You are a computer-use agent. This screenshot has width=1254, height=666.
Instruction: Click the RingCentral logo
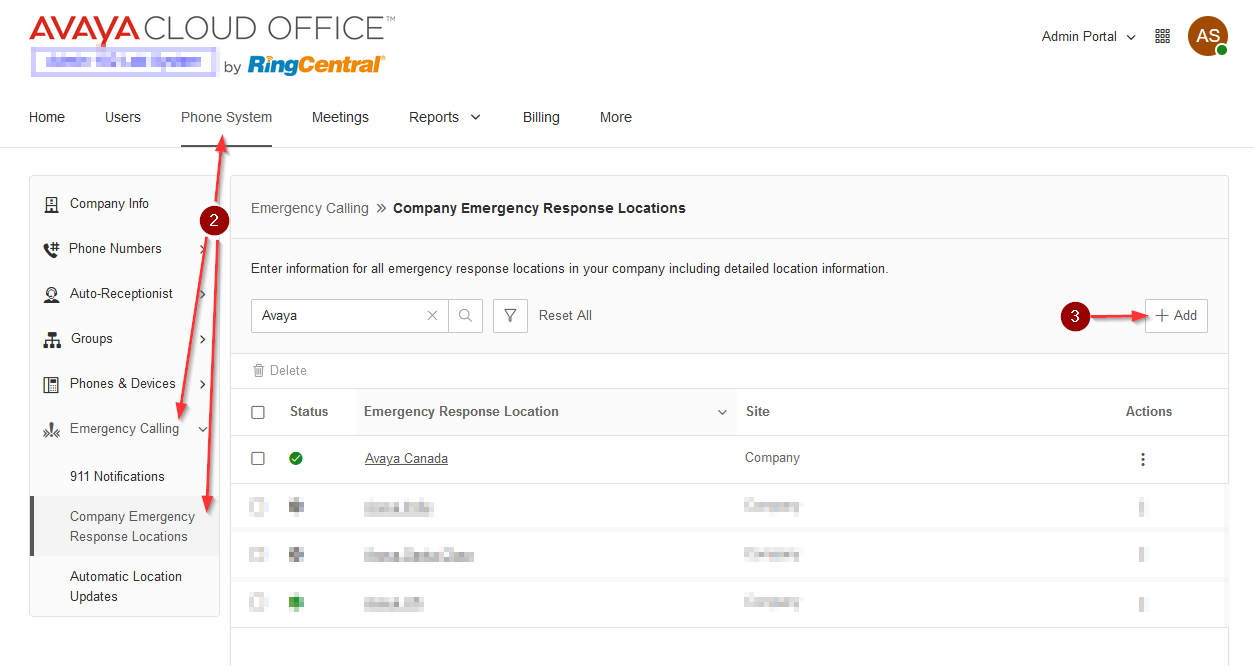point(316,65)
